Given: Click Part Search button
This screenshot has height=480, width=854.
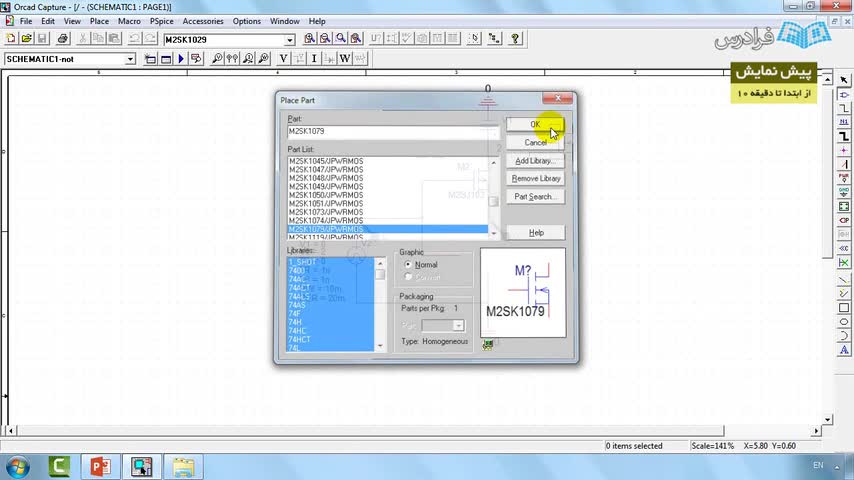Looking at the screenshot, I should point(535,197).
